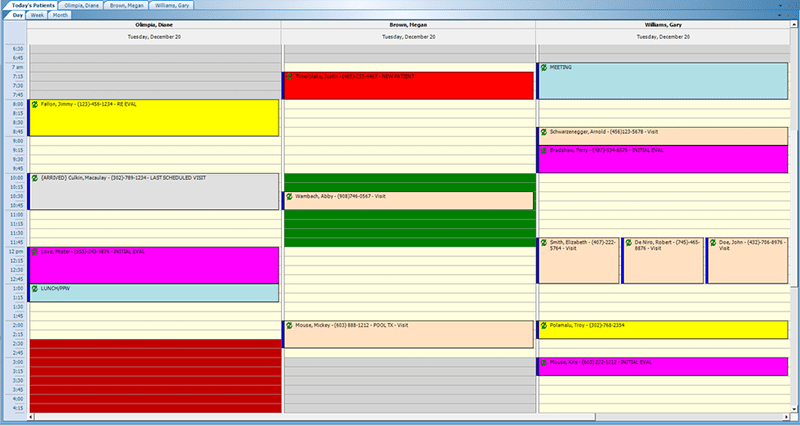Select the Wambach, Abby Visit appointment text
Viewport: 800px width, 426px height.
(340, 196)
